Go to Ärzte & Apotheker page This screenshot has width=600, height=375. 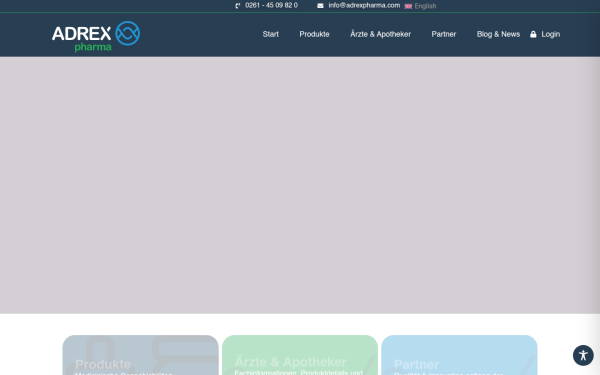click(380, 34)
